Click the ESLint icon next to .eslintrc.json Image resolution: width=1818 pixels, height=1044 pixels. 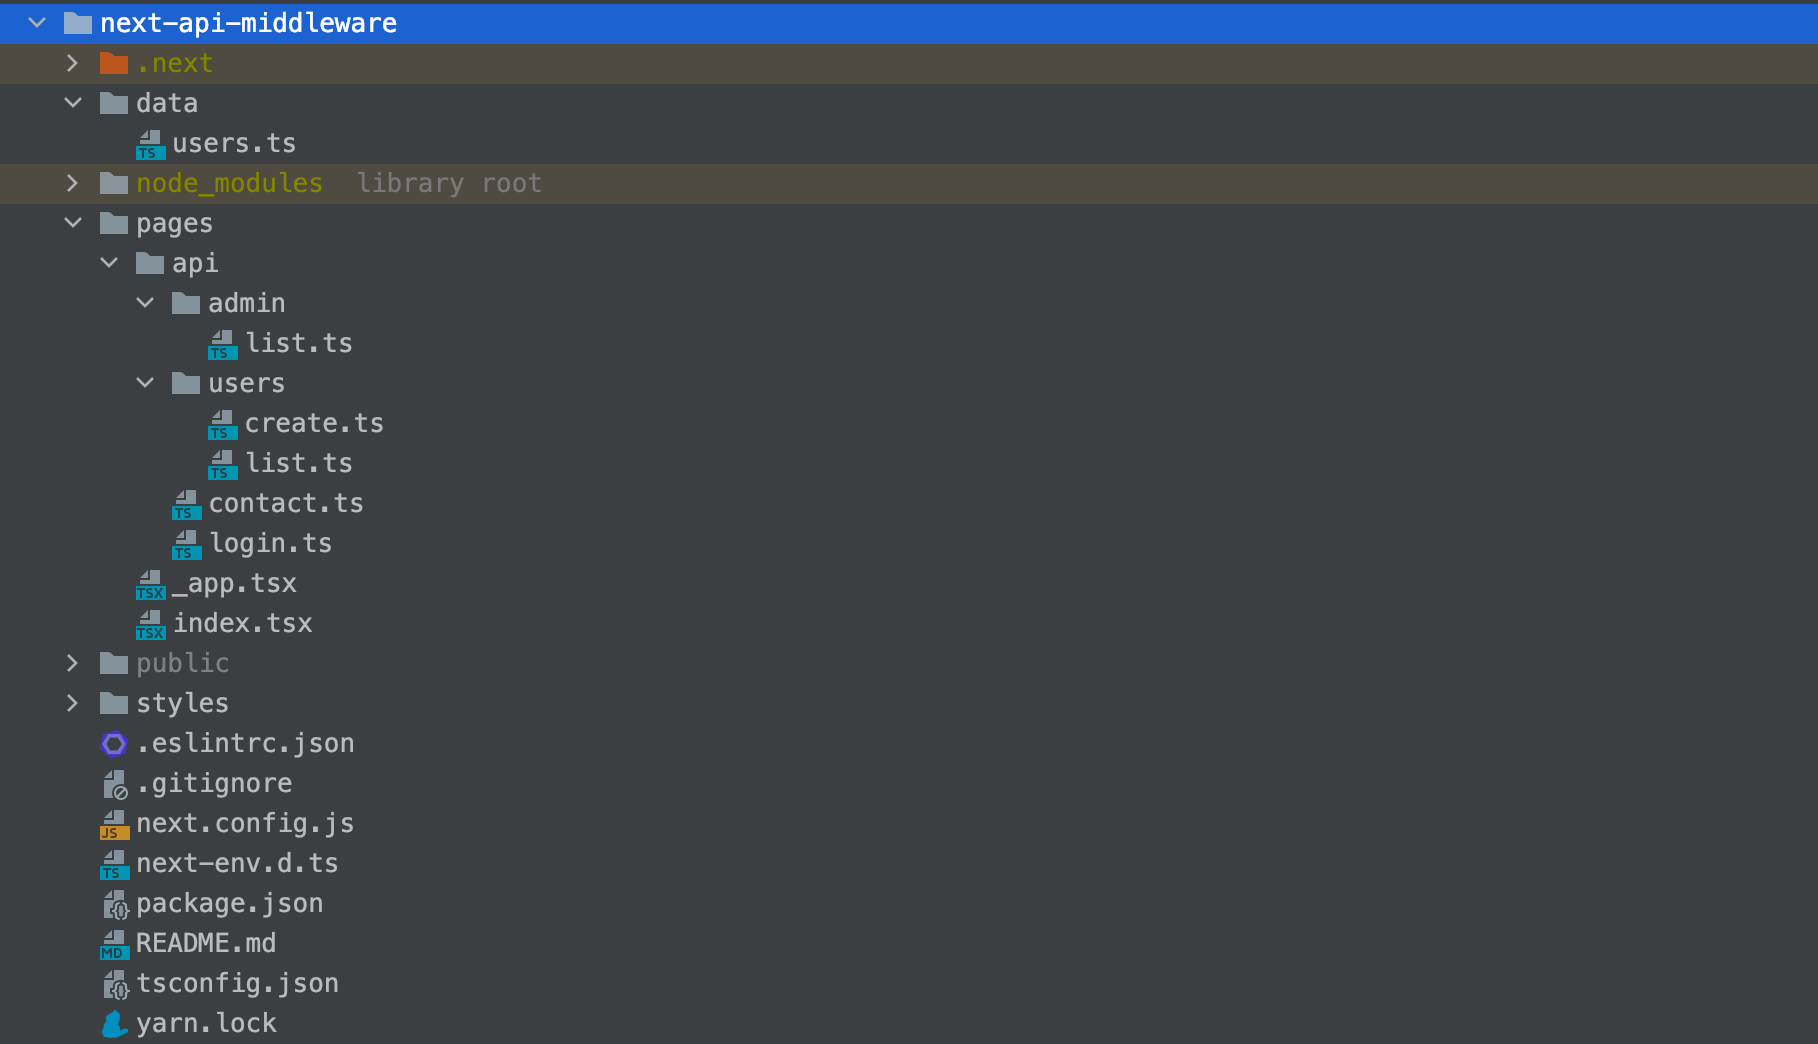coord(114,744)
